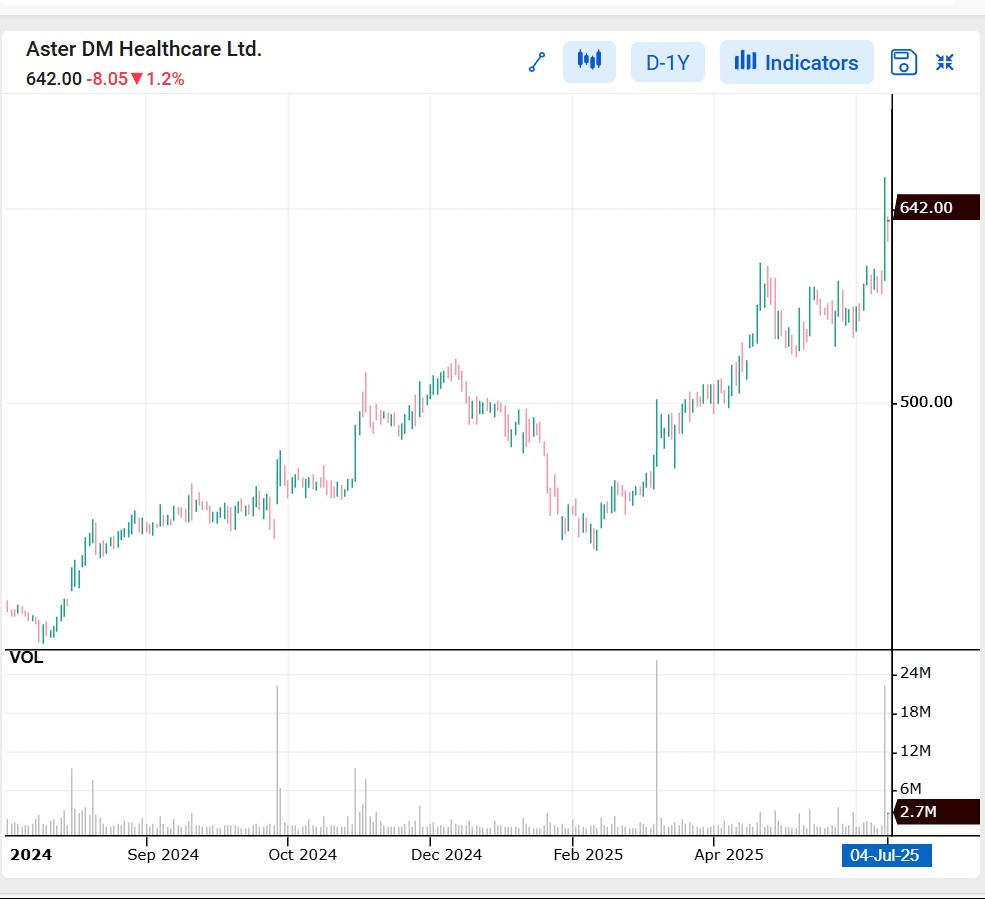Click the 12M volume axis label
This screenshot has height=899, width=985.
pyautogui.click(x=915, y=751)
